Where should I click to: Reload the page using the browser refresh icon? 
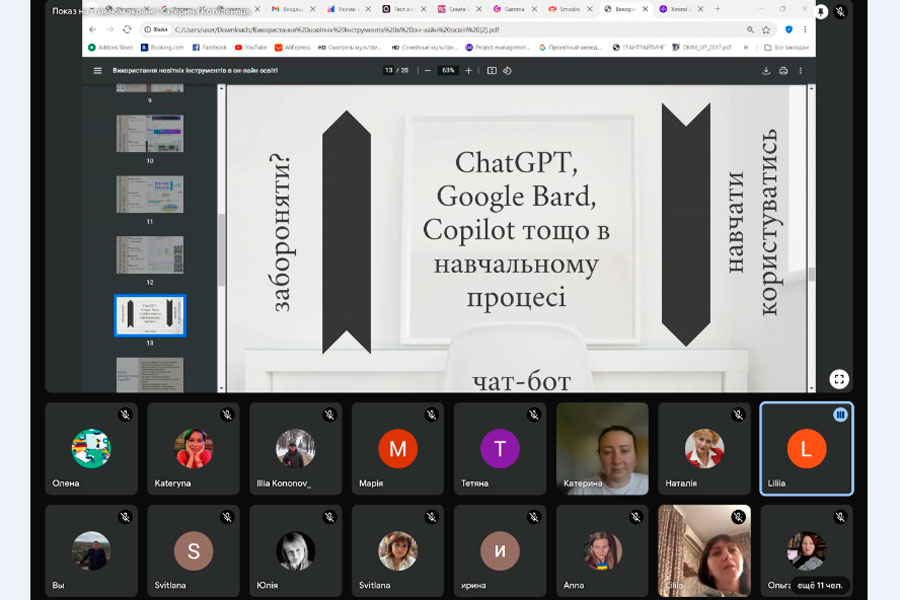pos(127,30)
